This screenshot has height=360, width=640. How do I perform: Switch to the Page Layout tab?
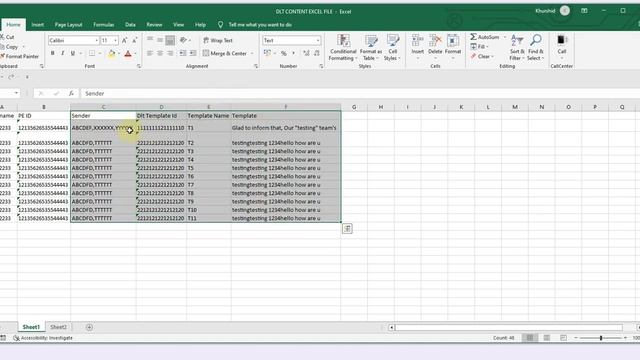(68, 24)
